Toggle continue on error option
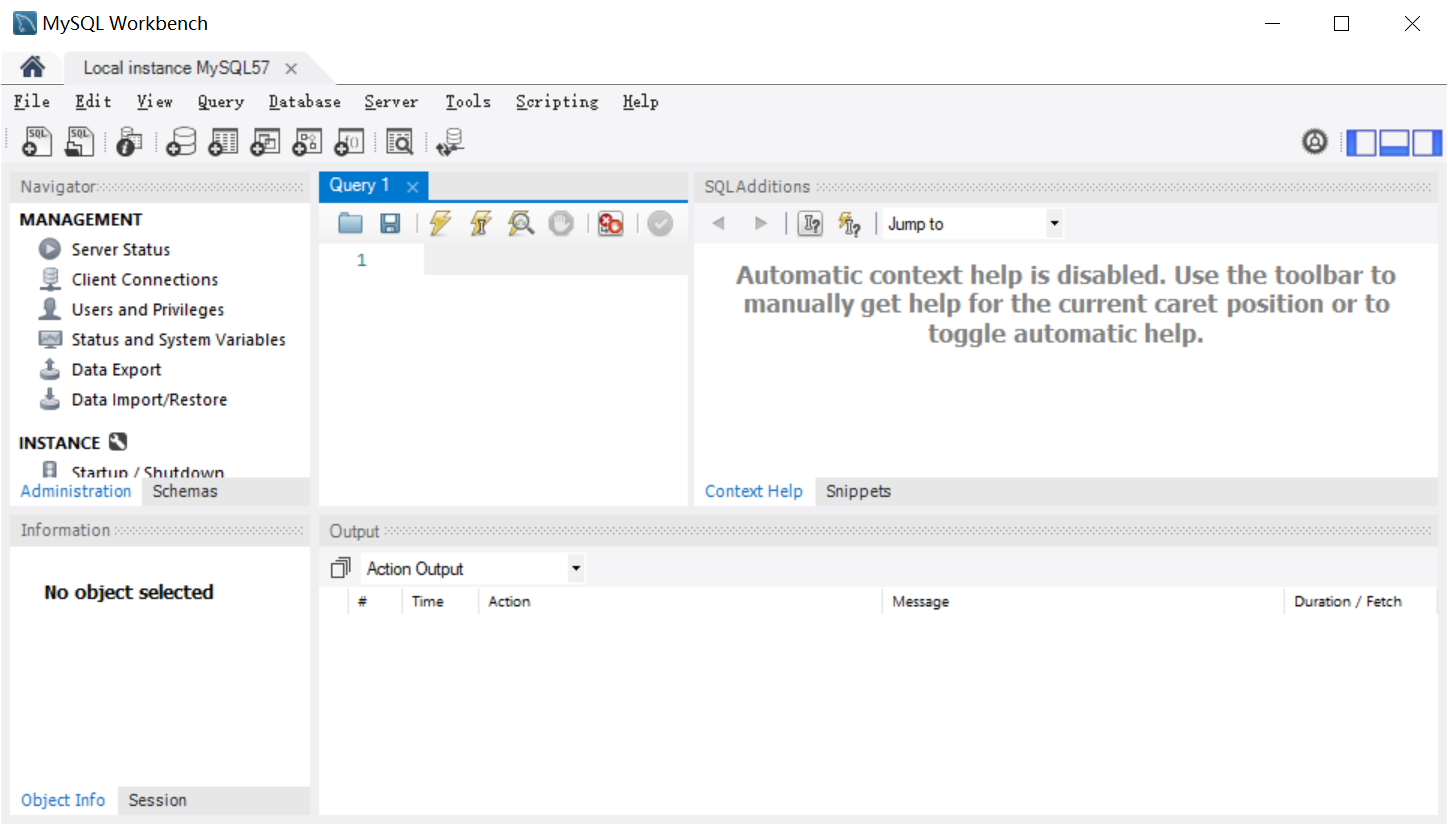 coord(610,224)
